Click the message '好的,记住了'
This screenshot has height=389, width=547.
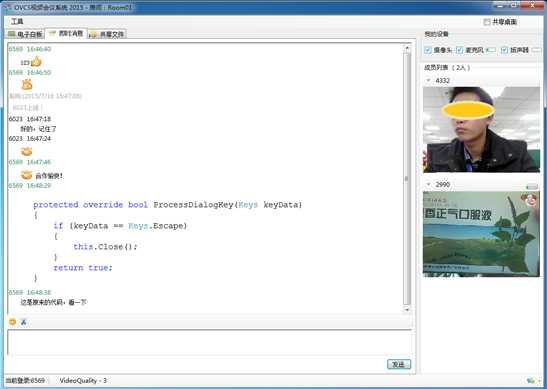38,129
